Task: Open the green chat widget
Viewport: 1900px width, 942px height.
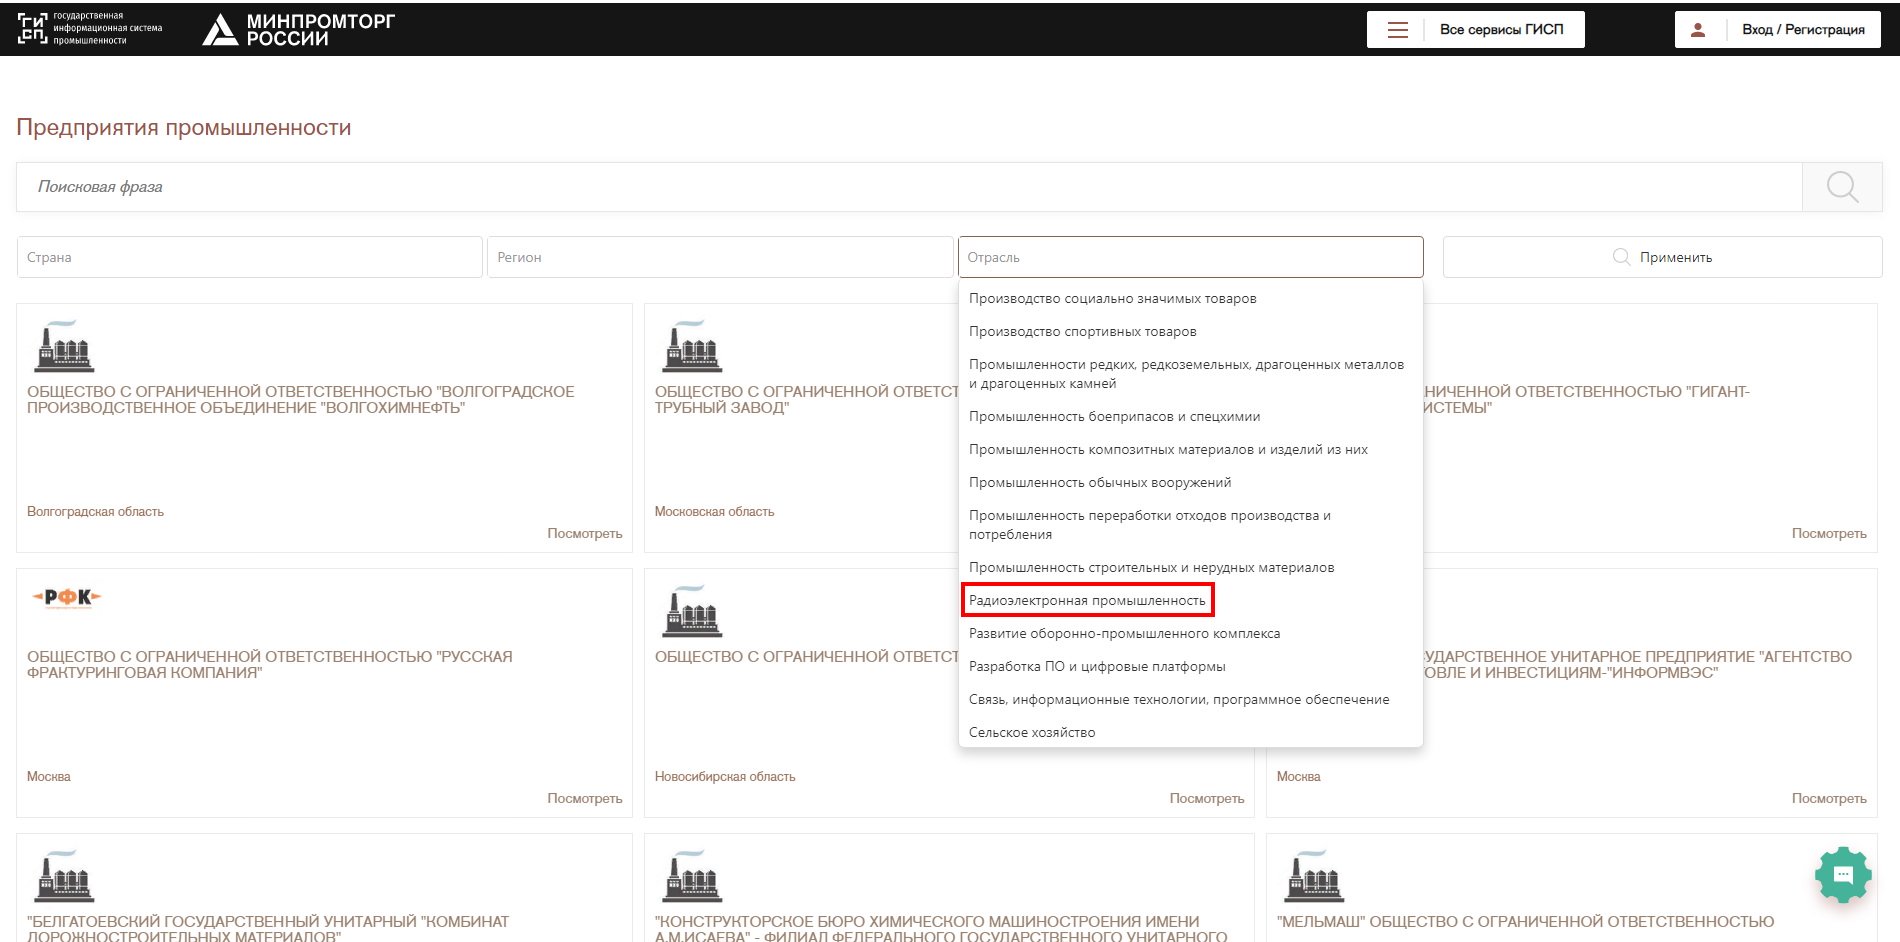Action: (1843, 875)
